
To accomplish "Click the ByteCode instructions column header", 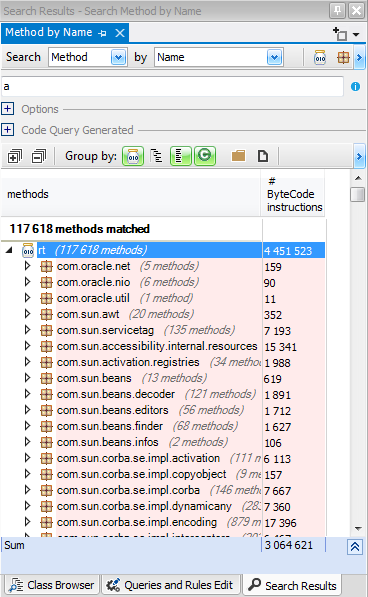I will pos(293,194).
